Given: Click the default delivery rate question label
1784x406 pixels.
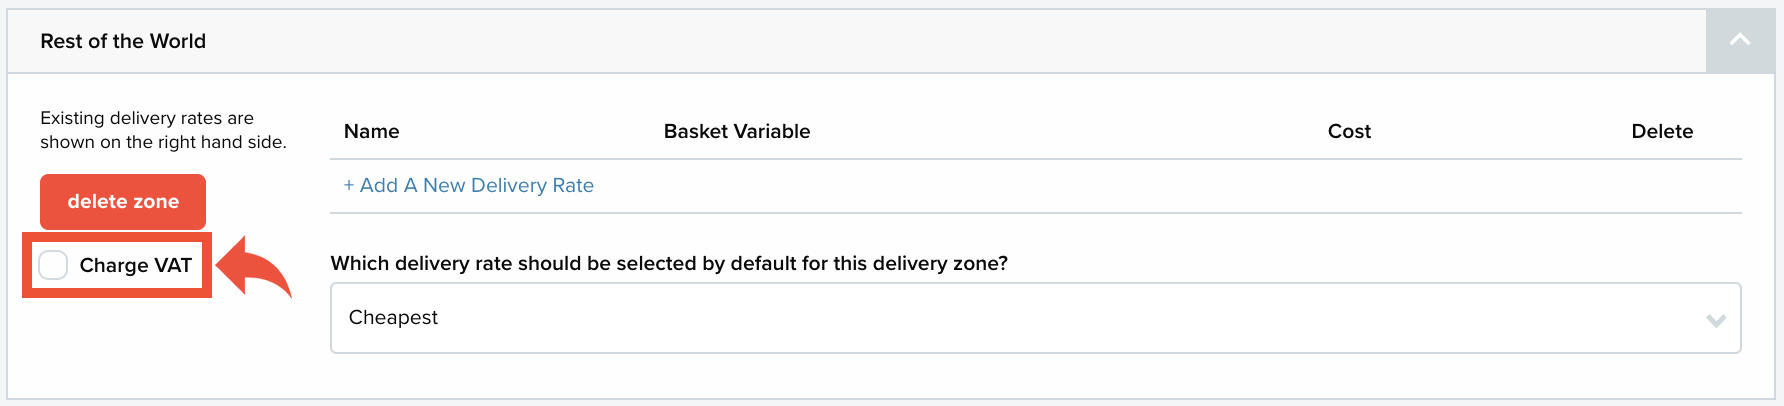Looking at the screenshot, I should (669, 263).
